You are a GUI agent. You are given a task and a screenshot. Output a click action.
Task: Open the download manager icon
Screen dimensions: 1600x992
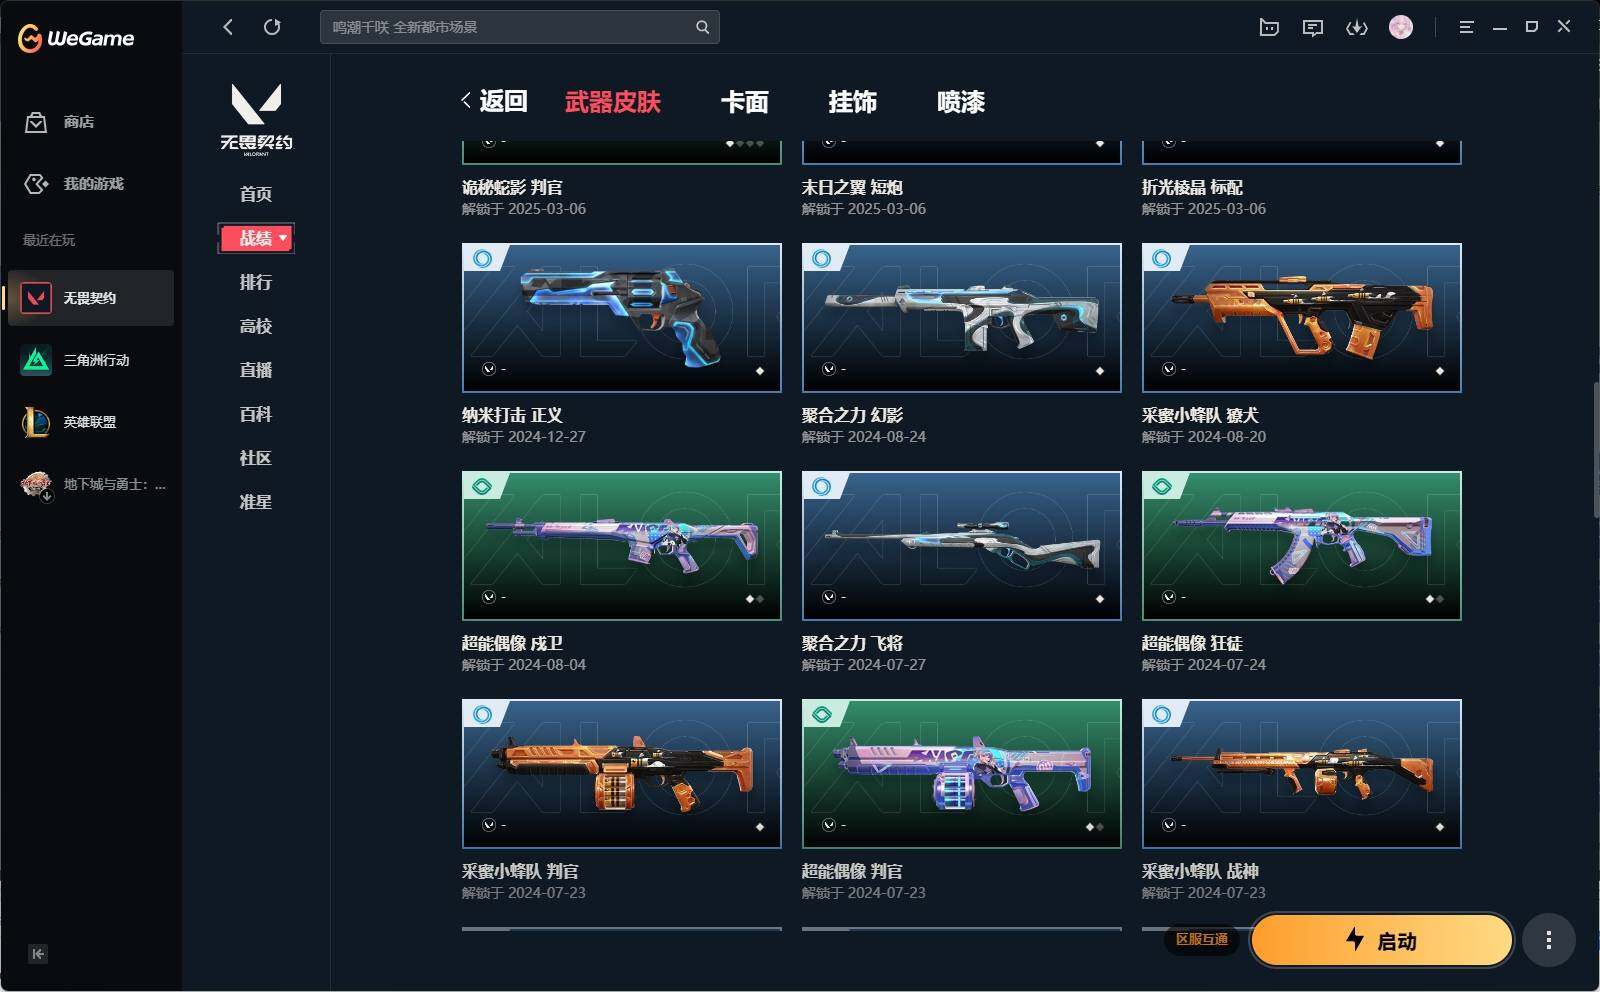pyautogui.click(x=1357, y=27)
